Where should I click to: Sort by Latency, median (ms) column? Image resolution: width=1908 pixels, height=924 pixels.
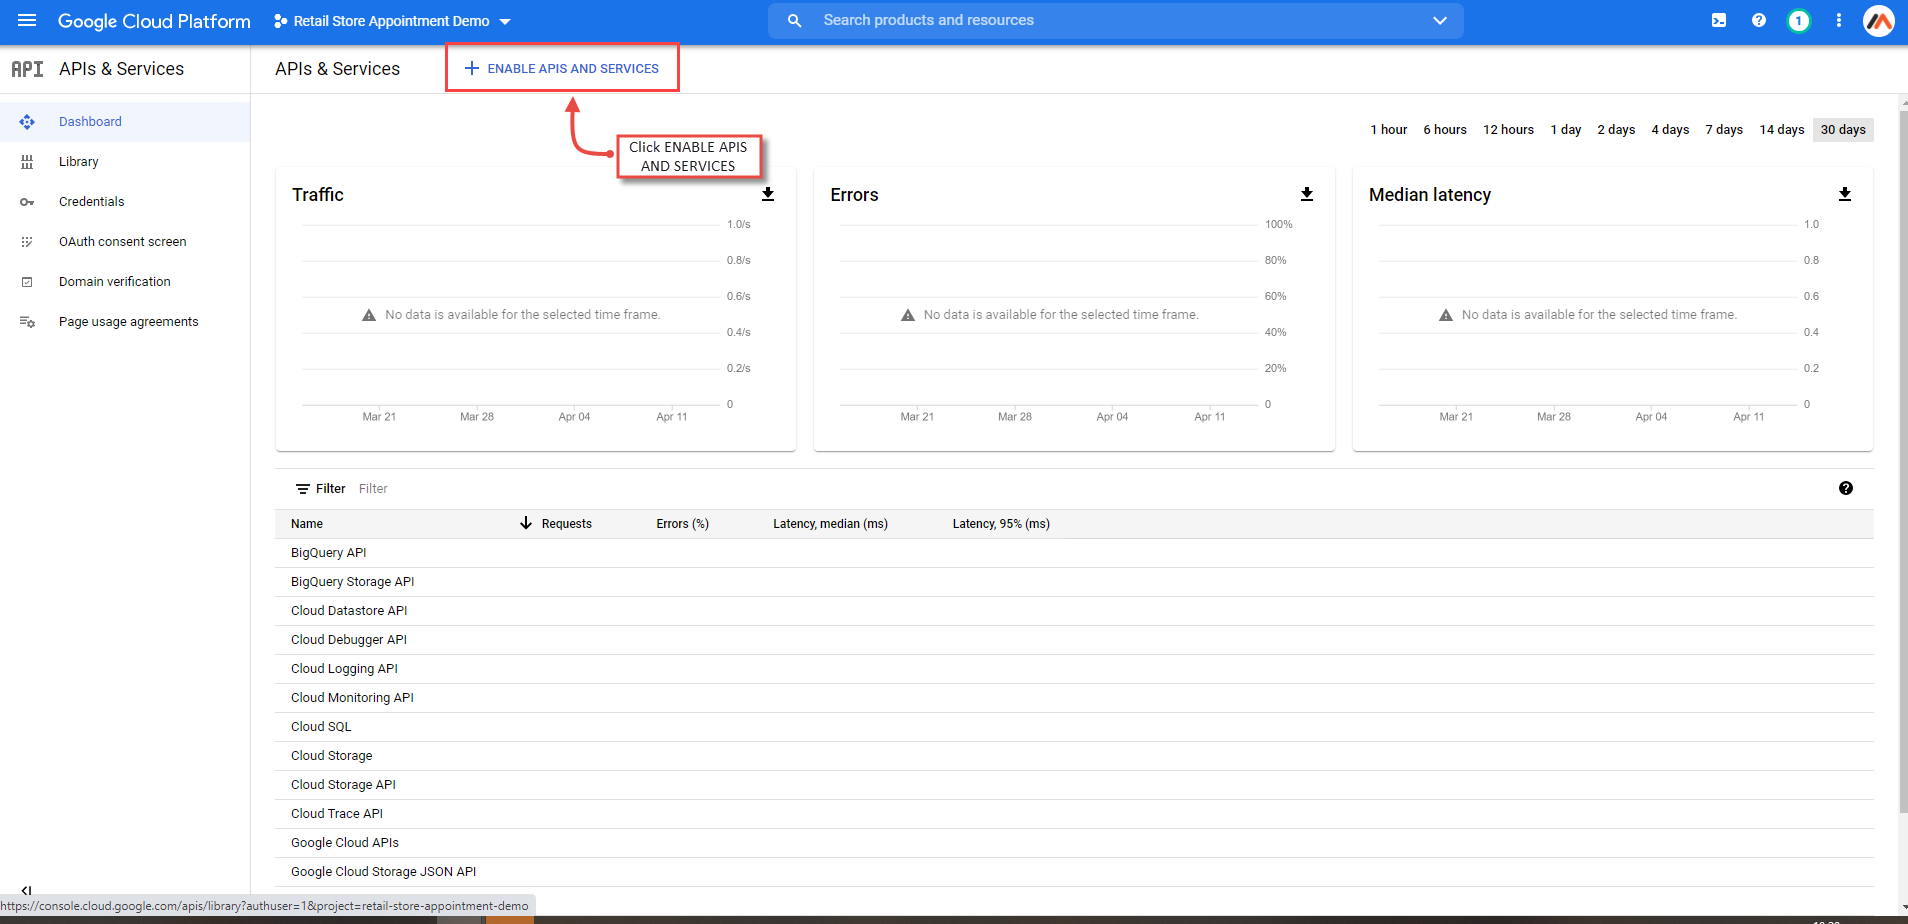click(x=830, y=524)
